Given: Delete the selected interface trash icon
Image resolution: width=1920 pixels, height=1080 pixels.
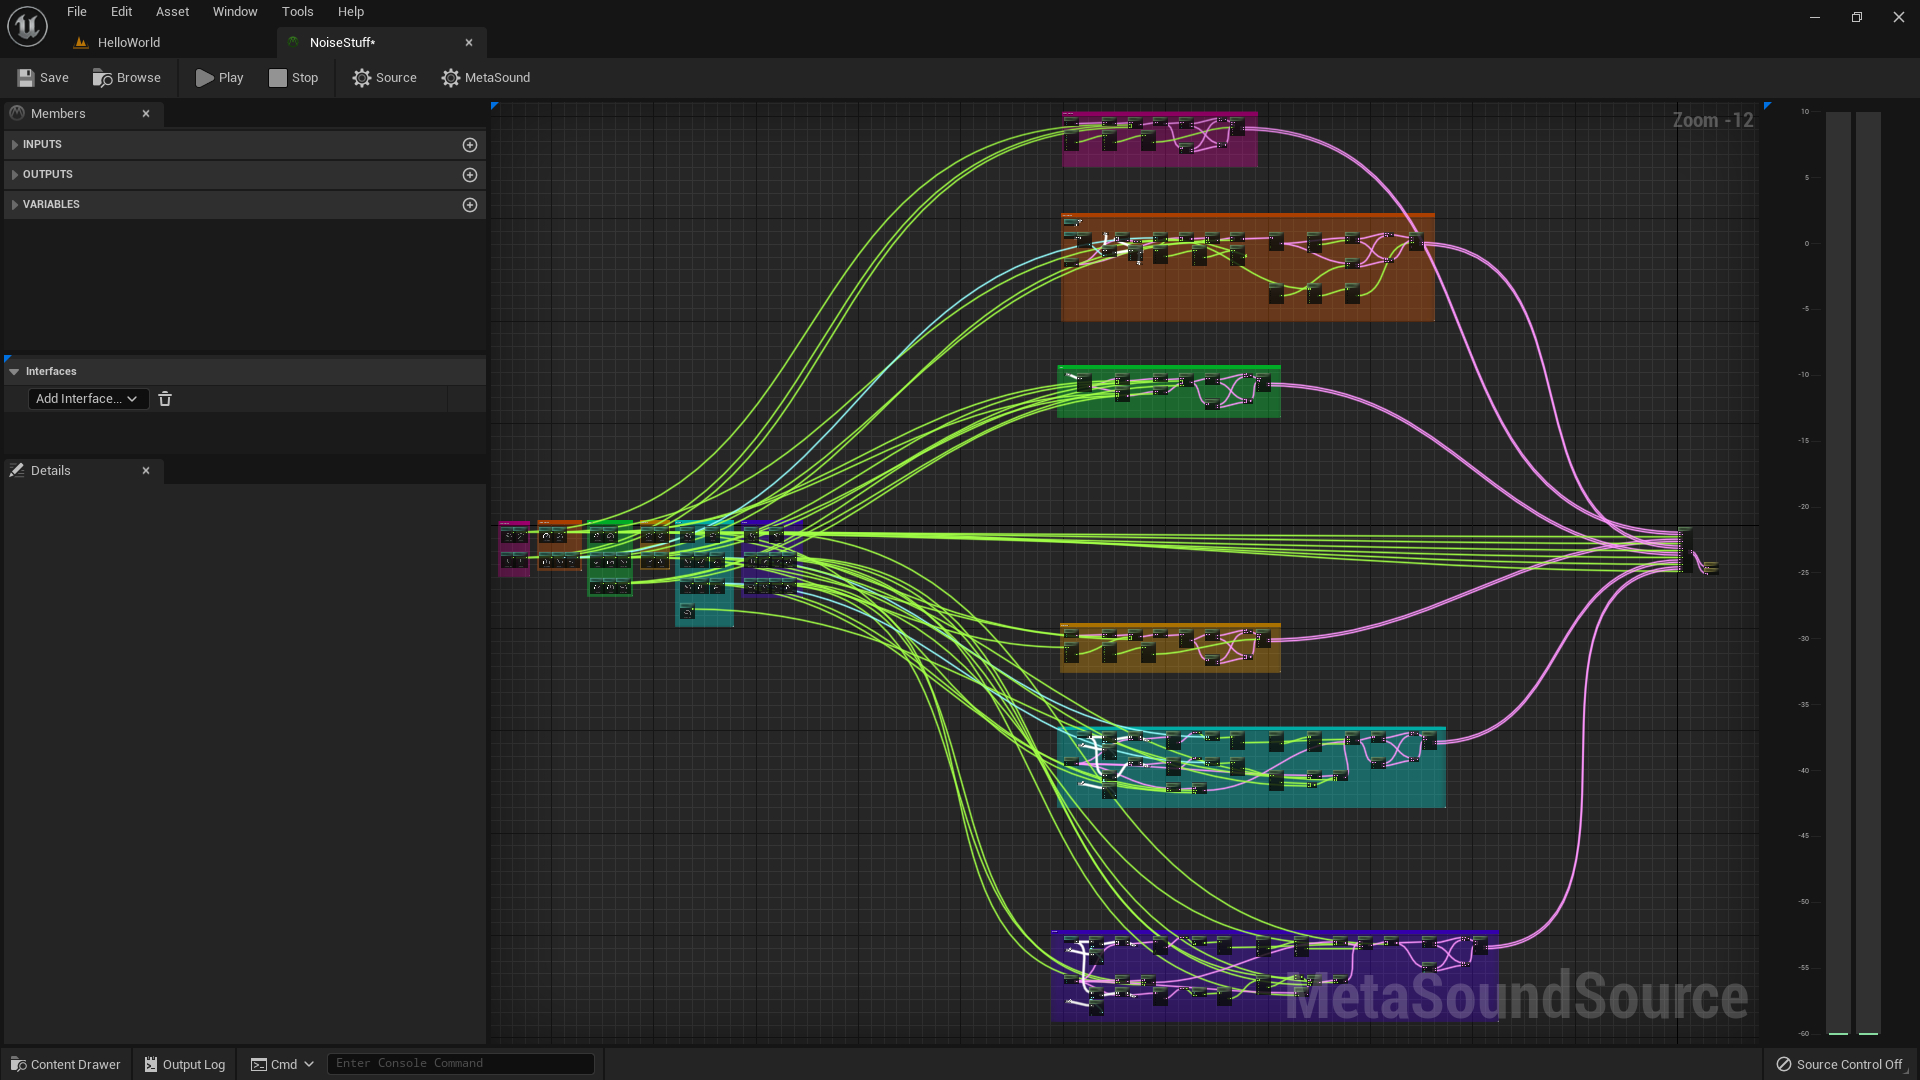Looking at the screenshot, I should [165, 399].
